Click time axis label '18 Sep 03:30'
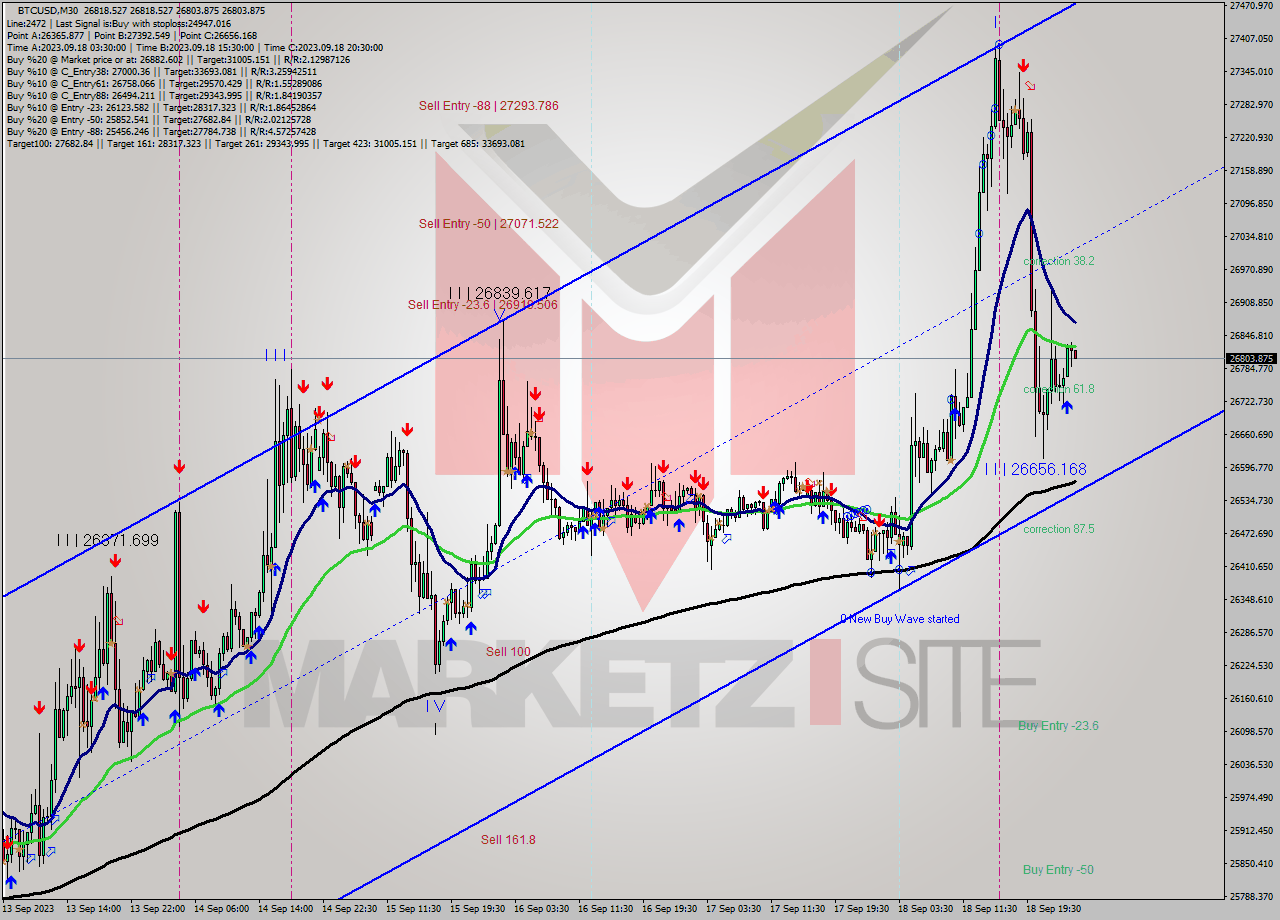The width and height of the screenshot is (1280, 920). pos(926,909)
